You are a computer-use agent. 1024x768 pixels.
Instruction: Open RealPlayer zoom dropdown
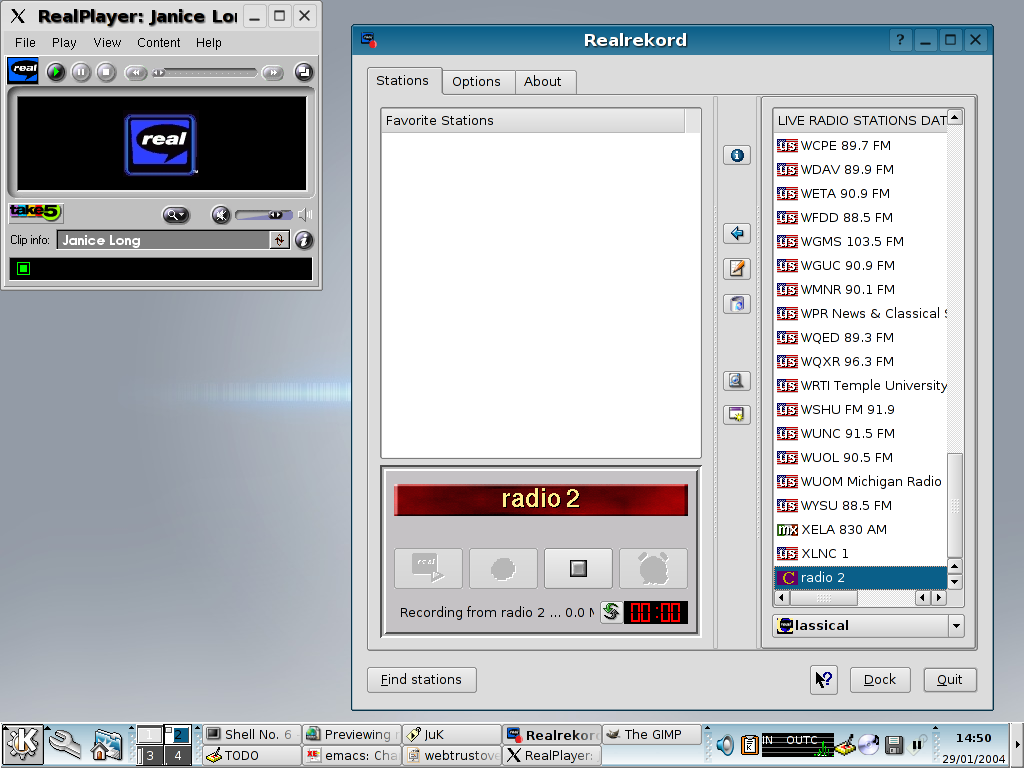point(176,215)
